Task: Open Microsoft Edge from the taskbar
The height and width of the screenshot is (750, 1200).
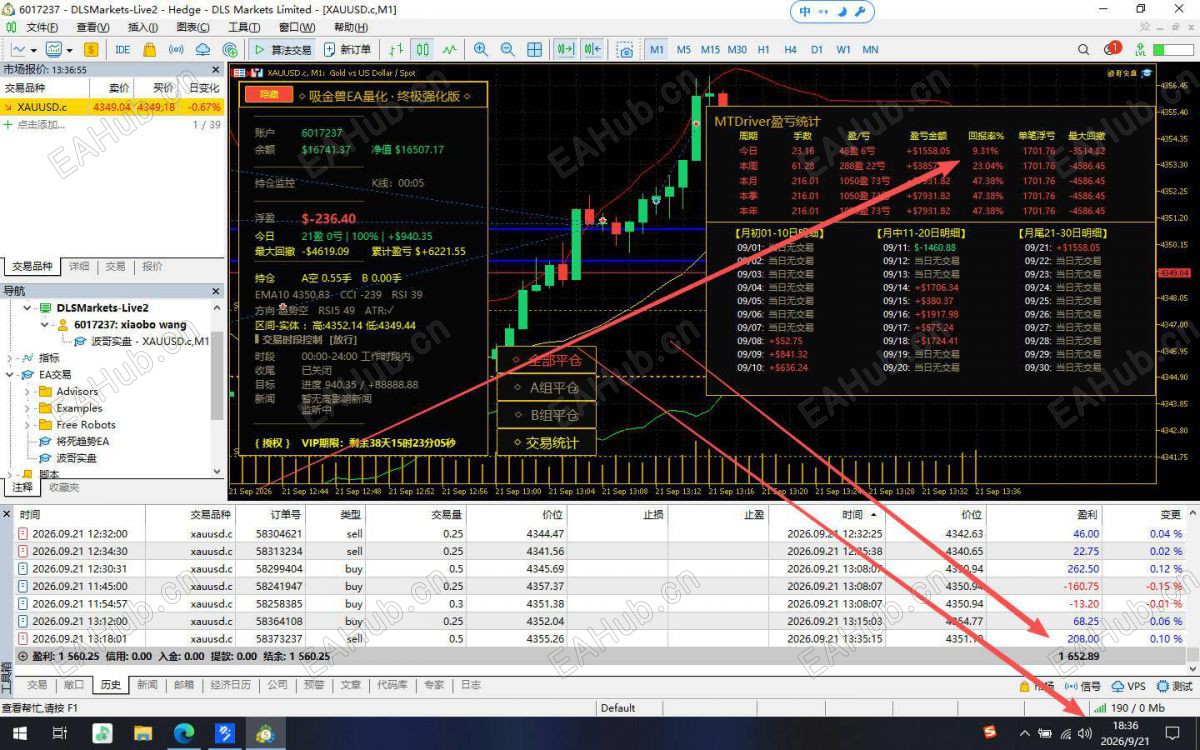Action: click(183, 733)
